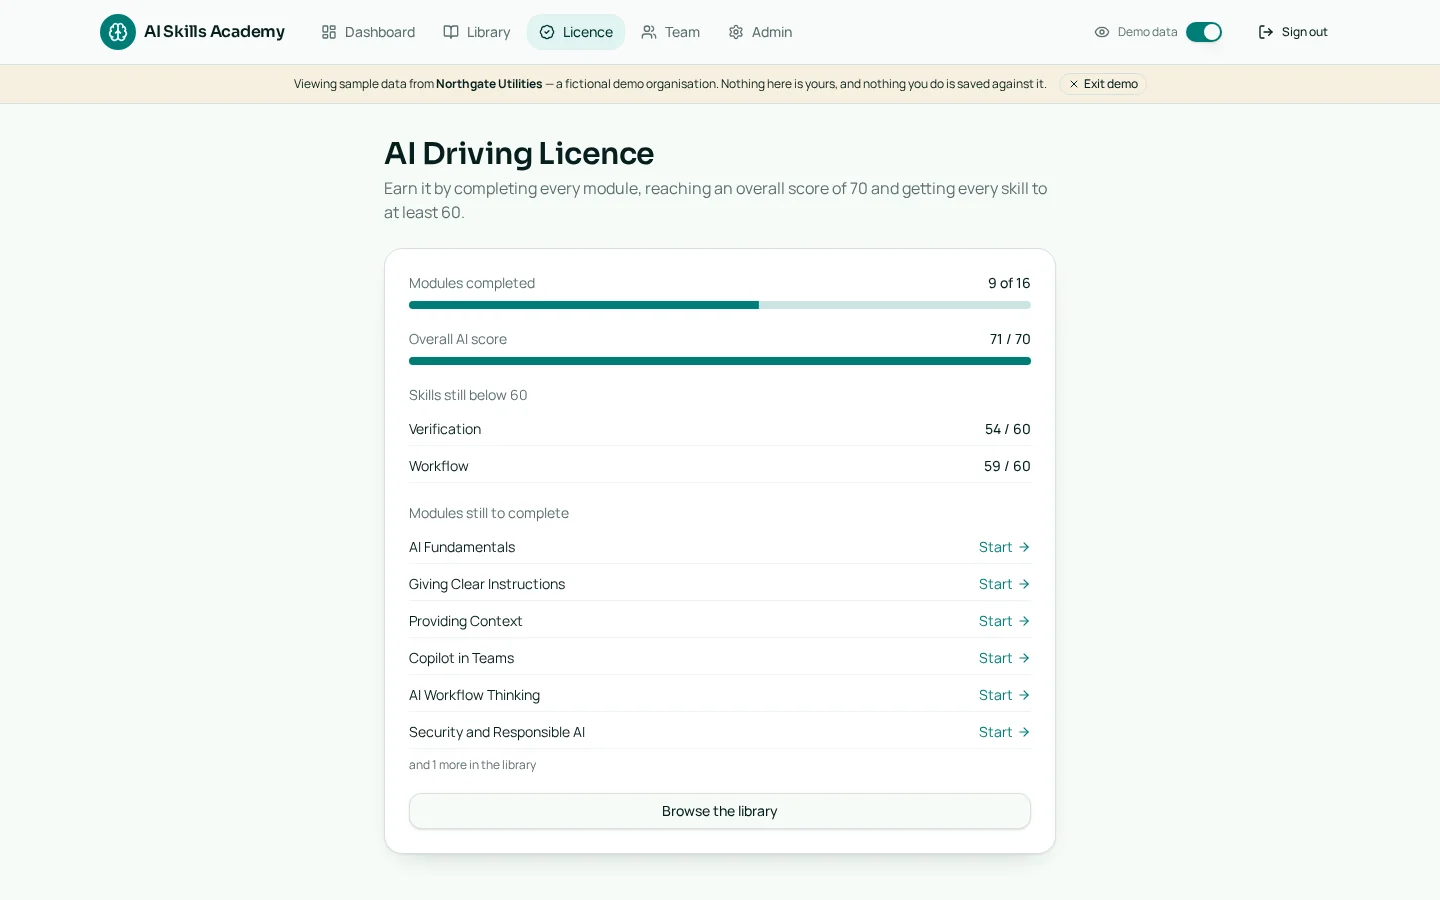This screenshot has height=900, width=1440.
Task: Click the Northgate Utilities organisation name
Action: 489,84
